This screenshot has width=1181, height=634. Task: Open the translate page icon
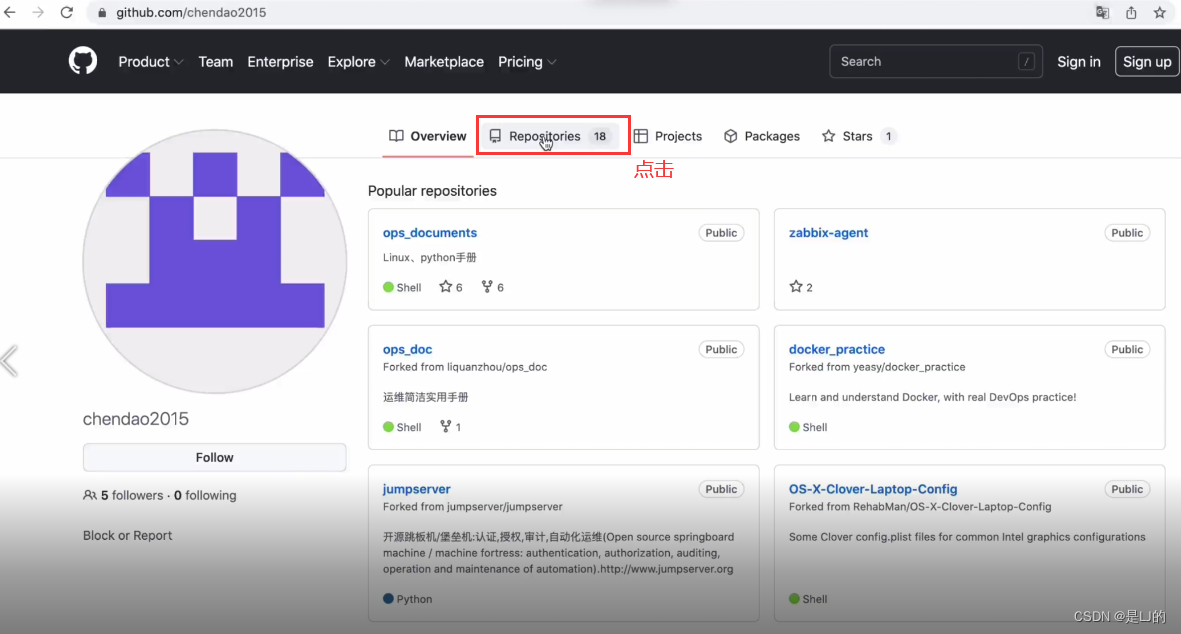pos(1102,13)
